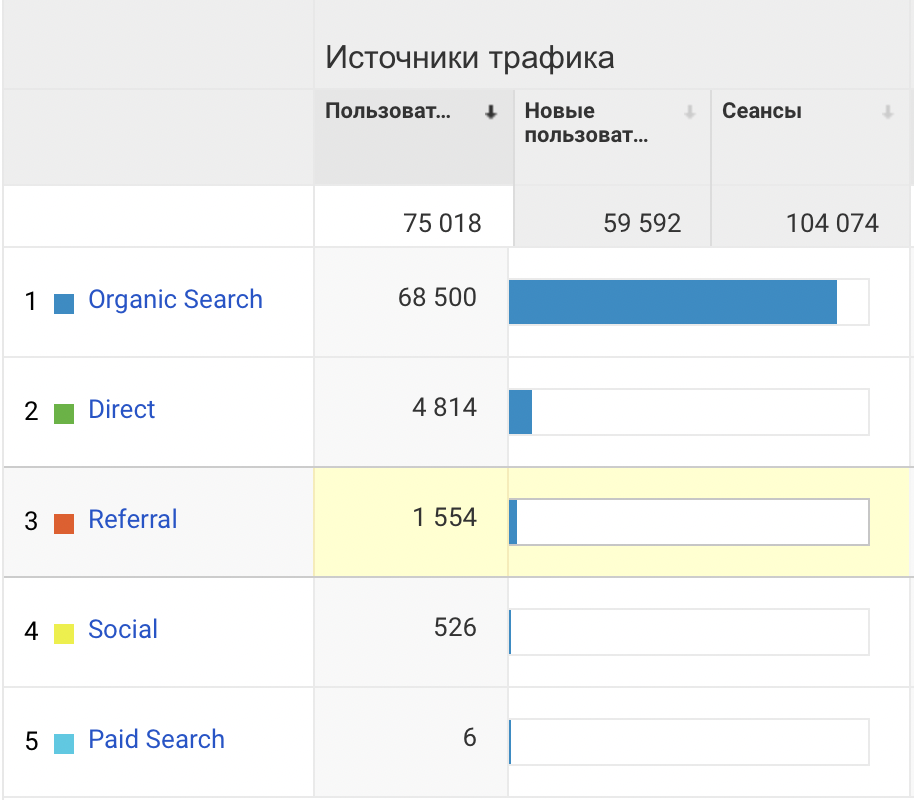Open the Referral channel link

[x=133, y=519]
